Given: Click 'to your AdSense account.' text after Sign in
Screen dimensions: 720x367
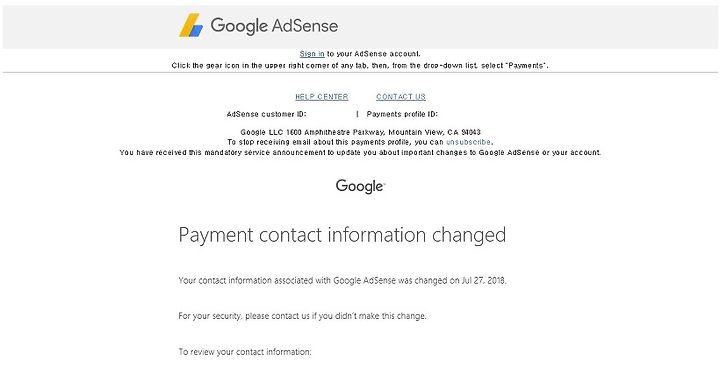Looking at the screenshot, I should [x=373, y=54].
